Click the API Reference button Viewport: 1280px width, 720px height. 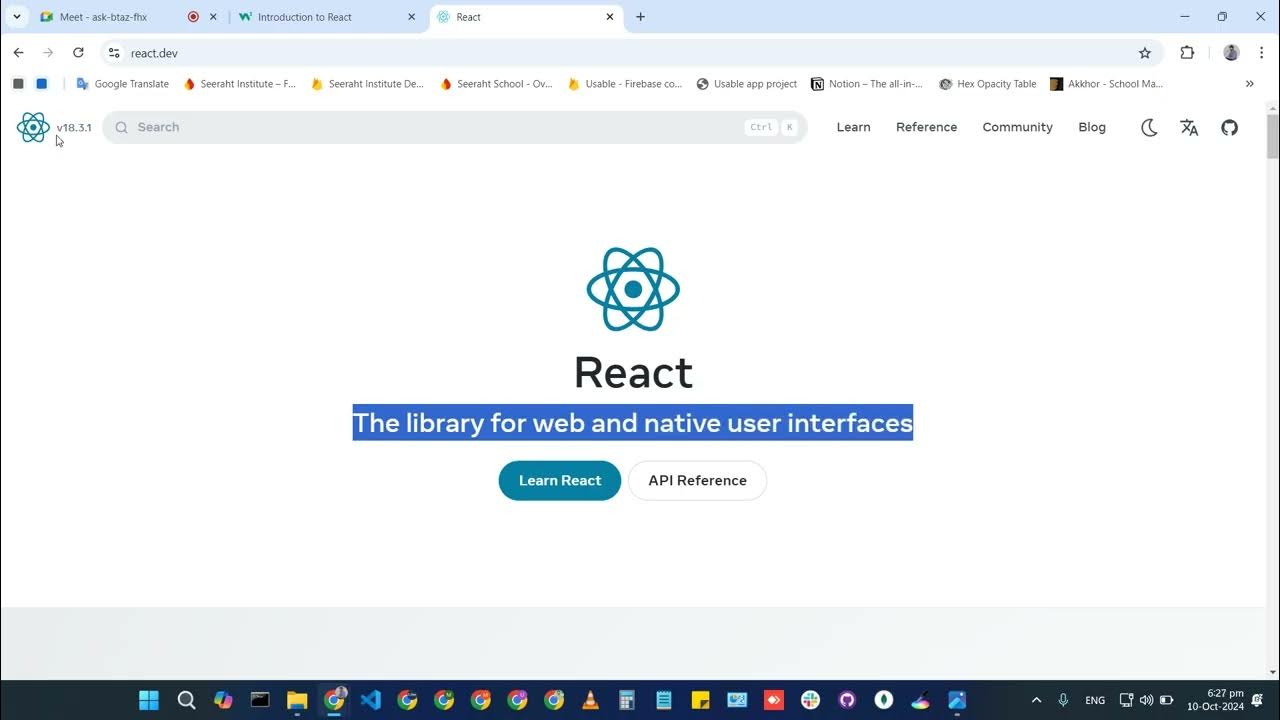coord(697,481)
